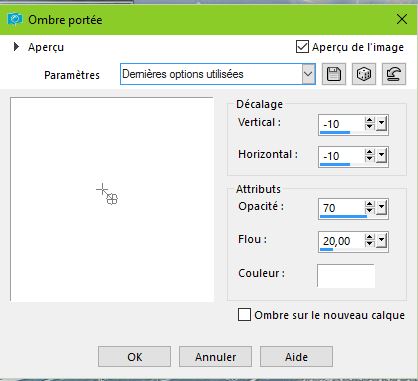
Task: Toggle the Aperçu de l'image checkbox
Action: 302,47
